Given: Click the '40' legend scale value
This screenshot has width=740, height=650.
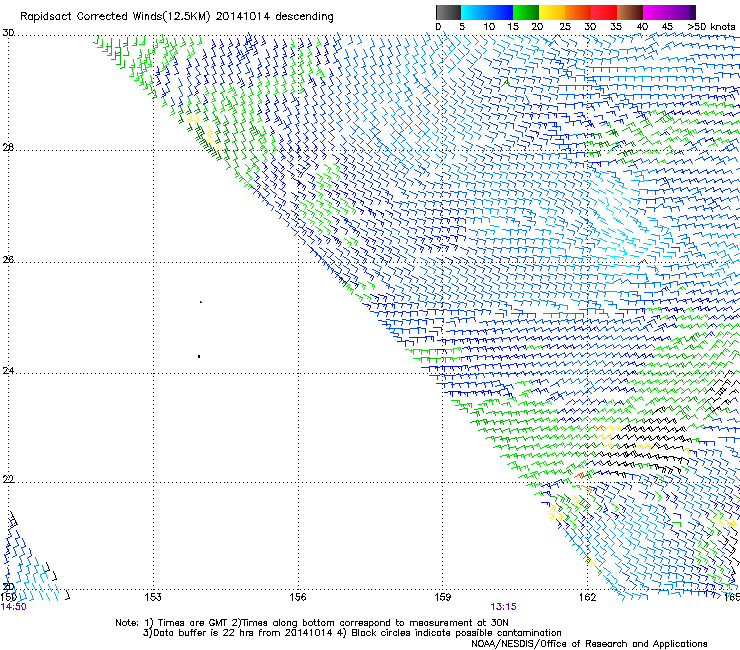Looking at the screenshot, I should (x=642, y=27).
